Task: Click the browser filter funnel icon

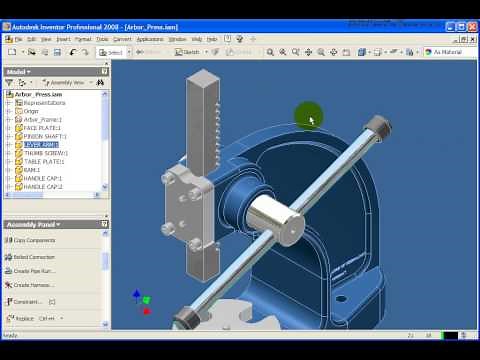Action: pos(9,82)
